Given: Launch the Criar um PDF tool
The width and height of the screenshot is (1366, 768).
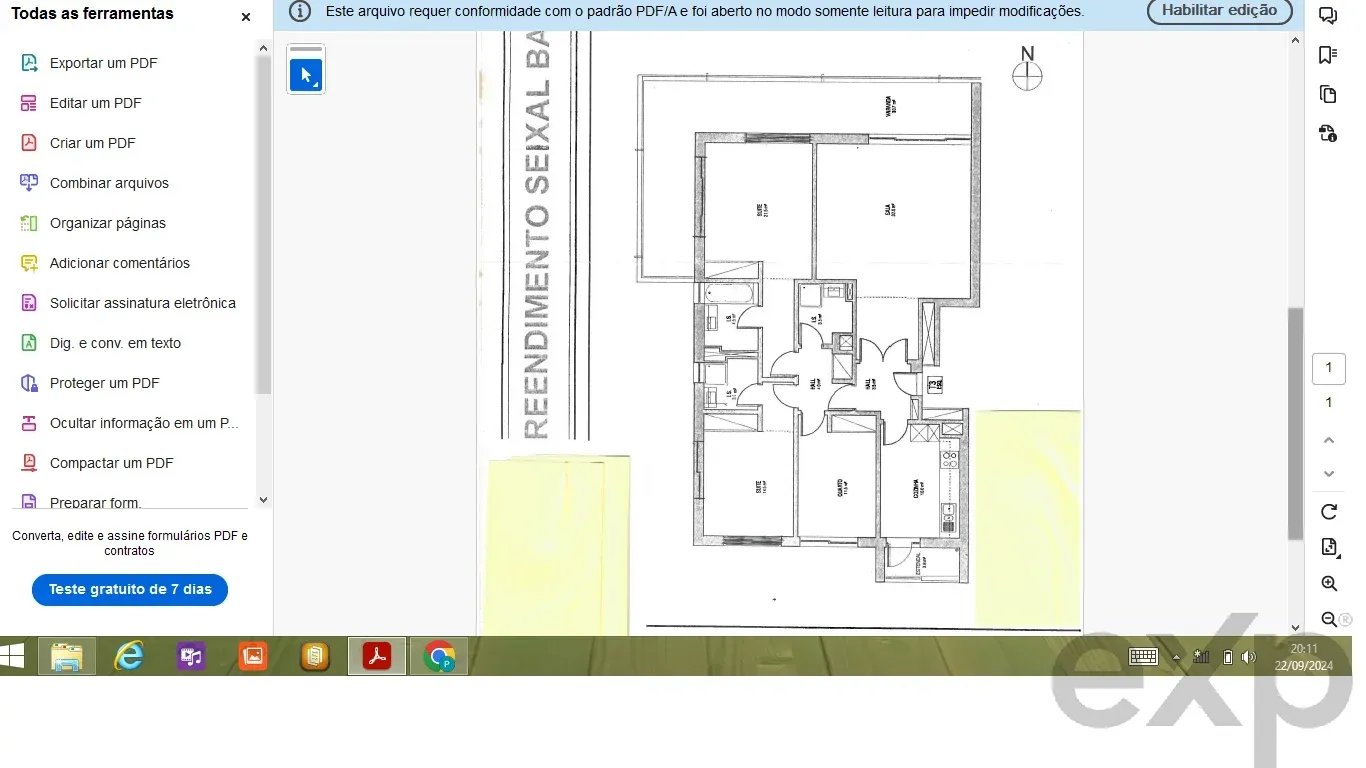Looking at the screenshot, I should [92, 143].
